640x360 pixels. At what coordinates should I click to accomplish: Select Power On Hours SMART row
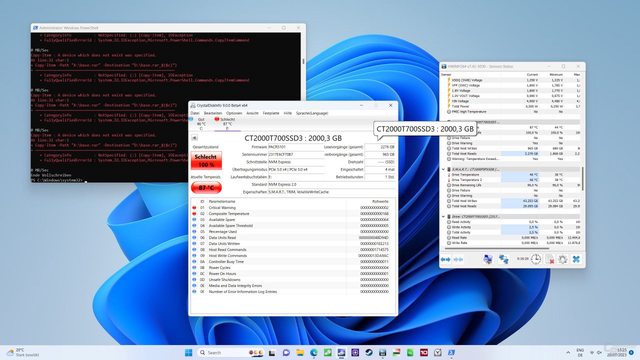[291, 273]
